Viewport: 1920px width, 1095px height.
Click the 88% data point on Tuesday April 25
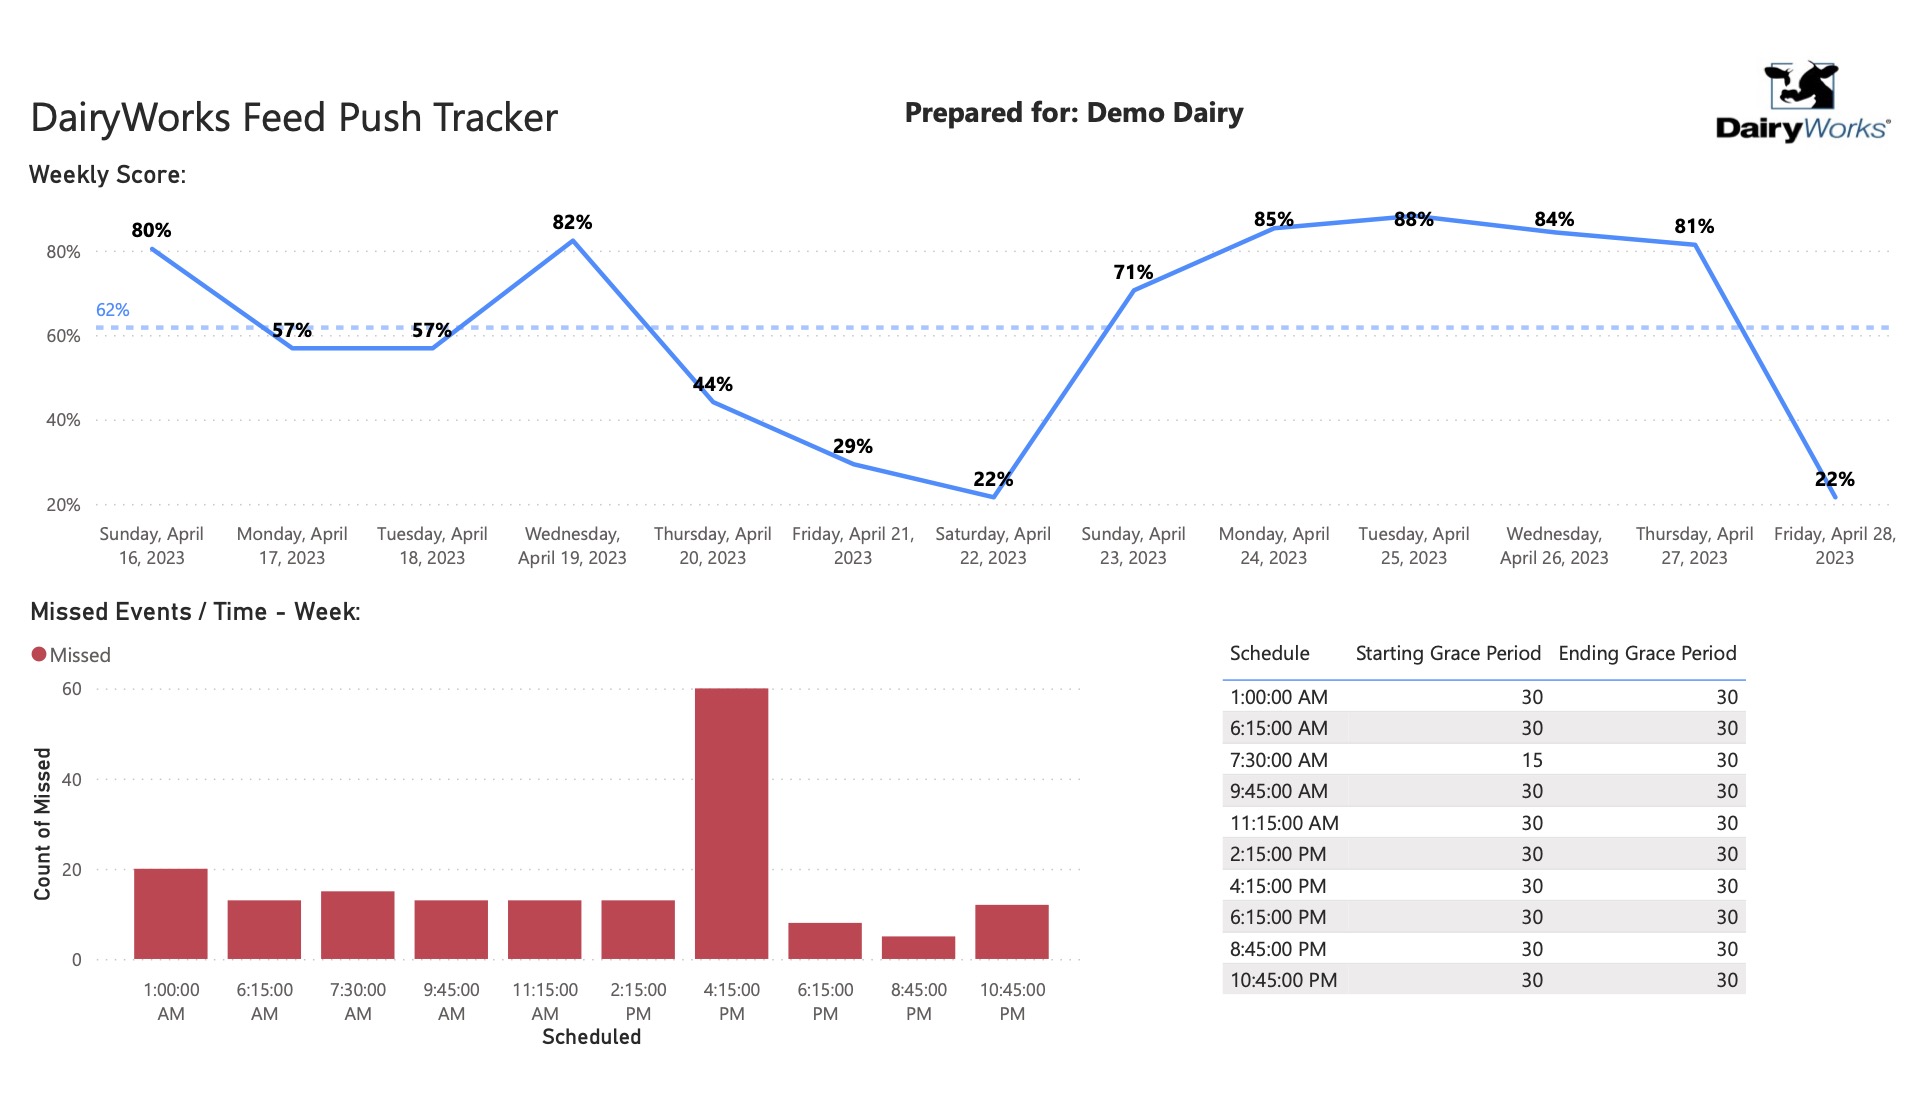pyautogui.click(x=1413, y=217)
